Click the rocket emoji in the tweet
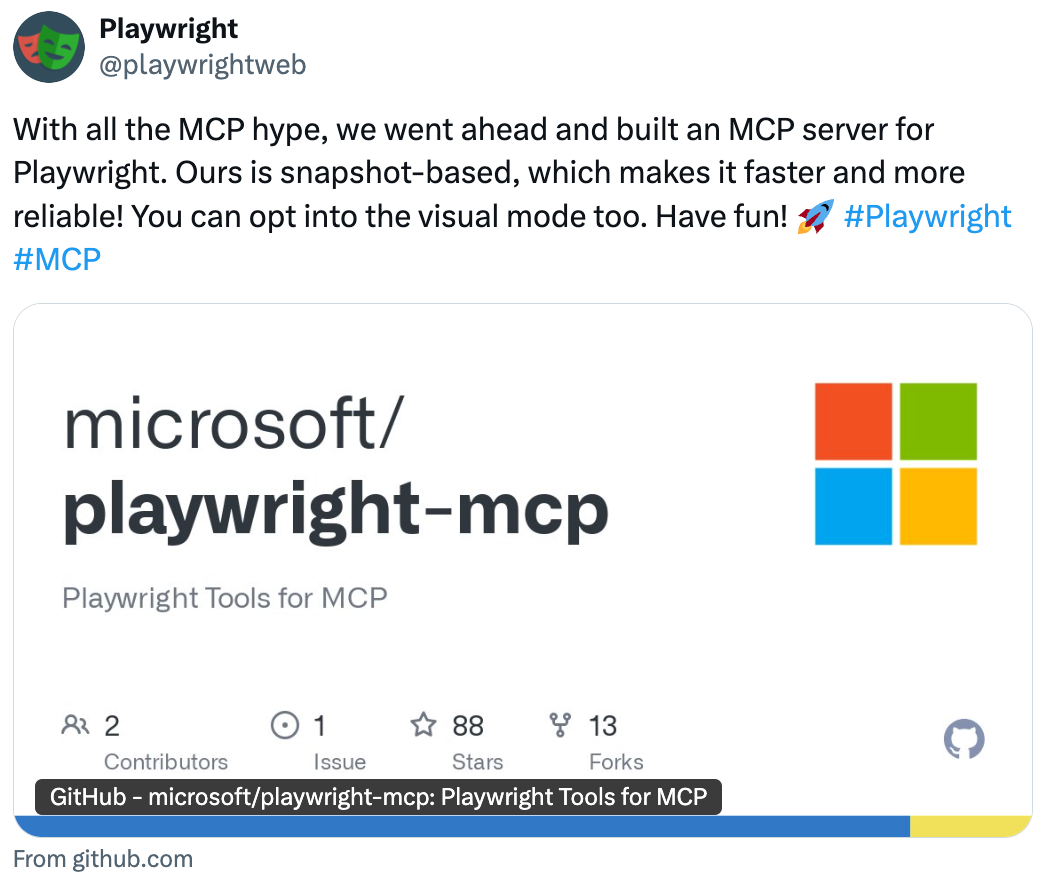The width and height of the screenshot is (1048, 884). tap(815, 216)
